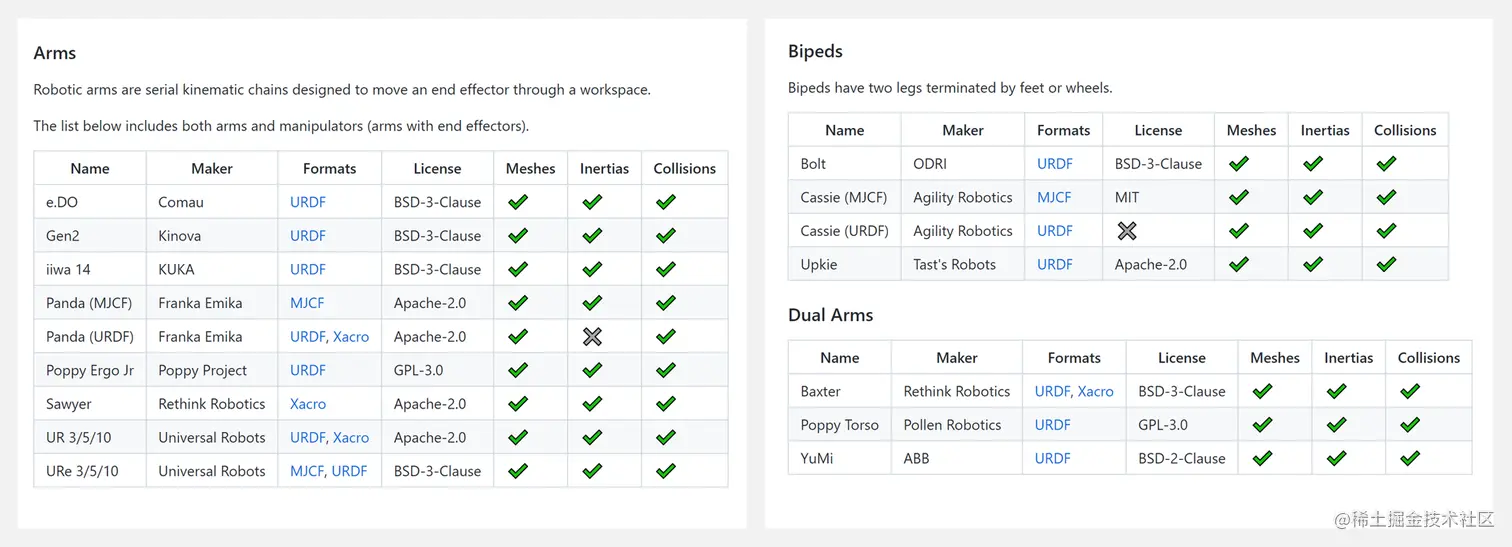Click the Inertias checkmark for Upkie
This screenshot has height=547, width=1512.
click(x=1313, y=265)
